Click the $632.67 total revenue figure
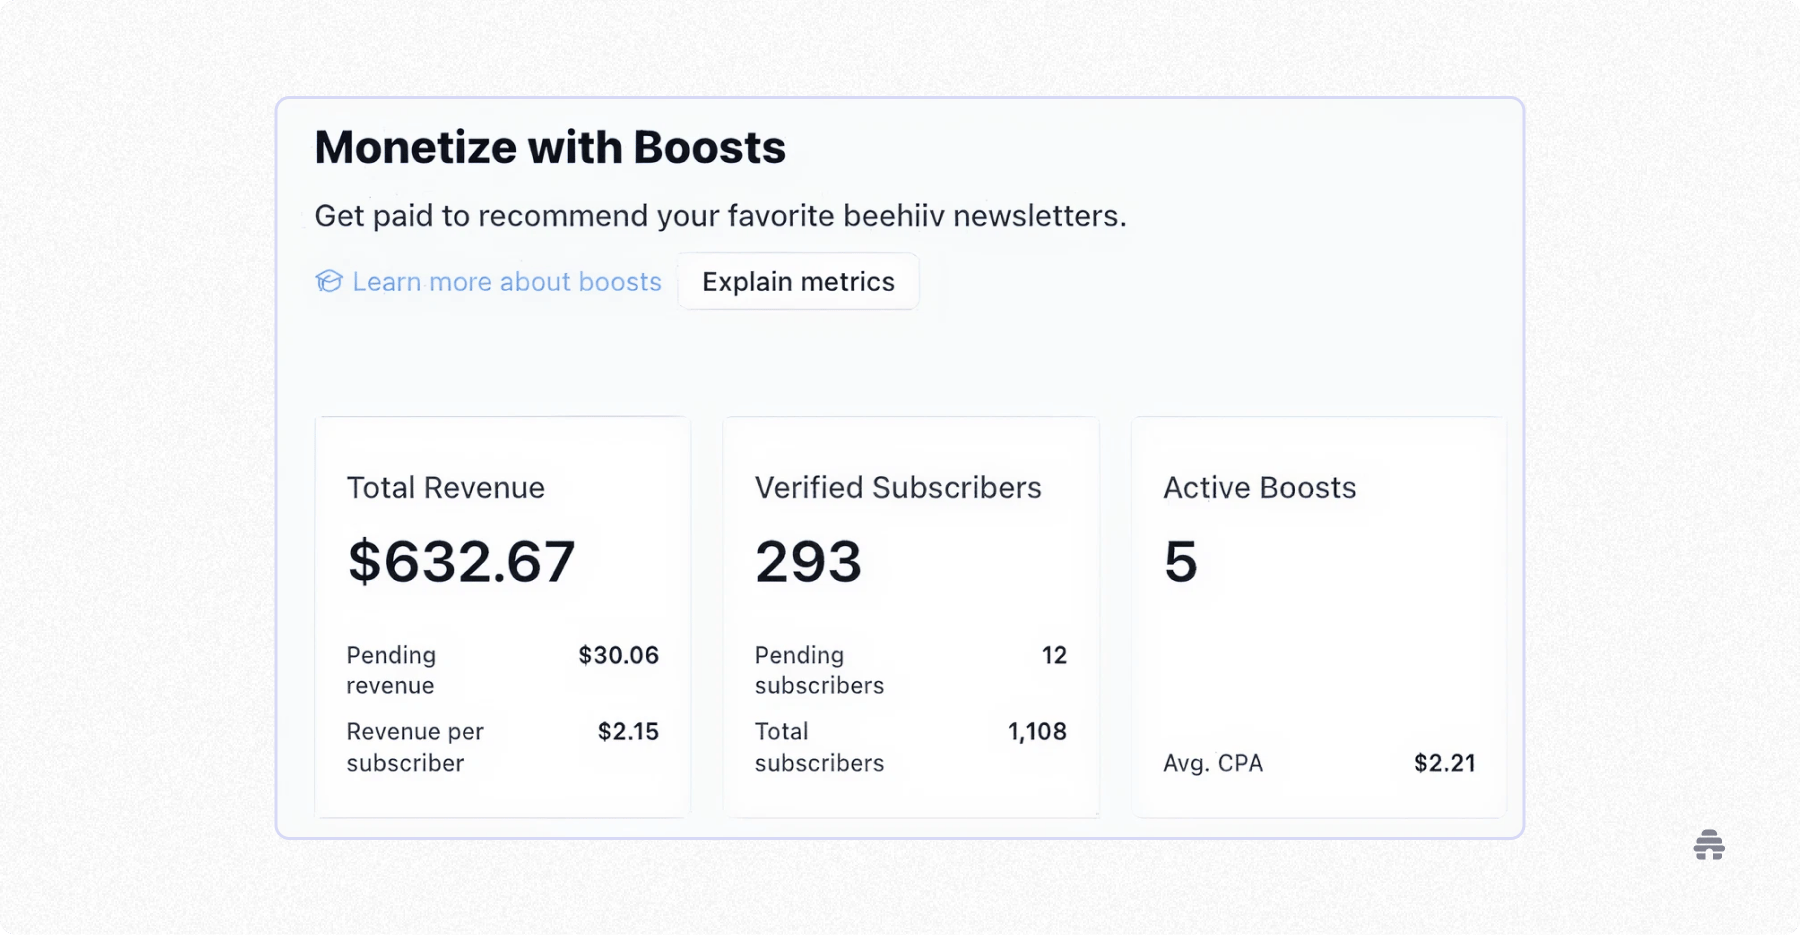 click(x=461, y=561)
